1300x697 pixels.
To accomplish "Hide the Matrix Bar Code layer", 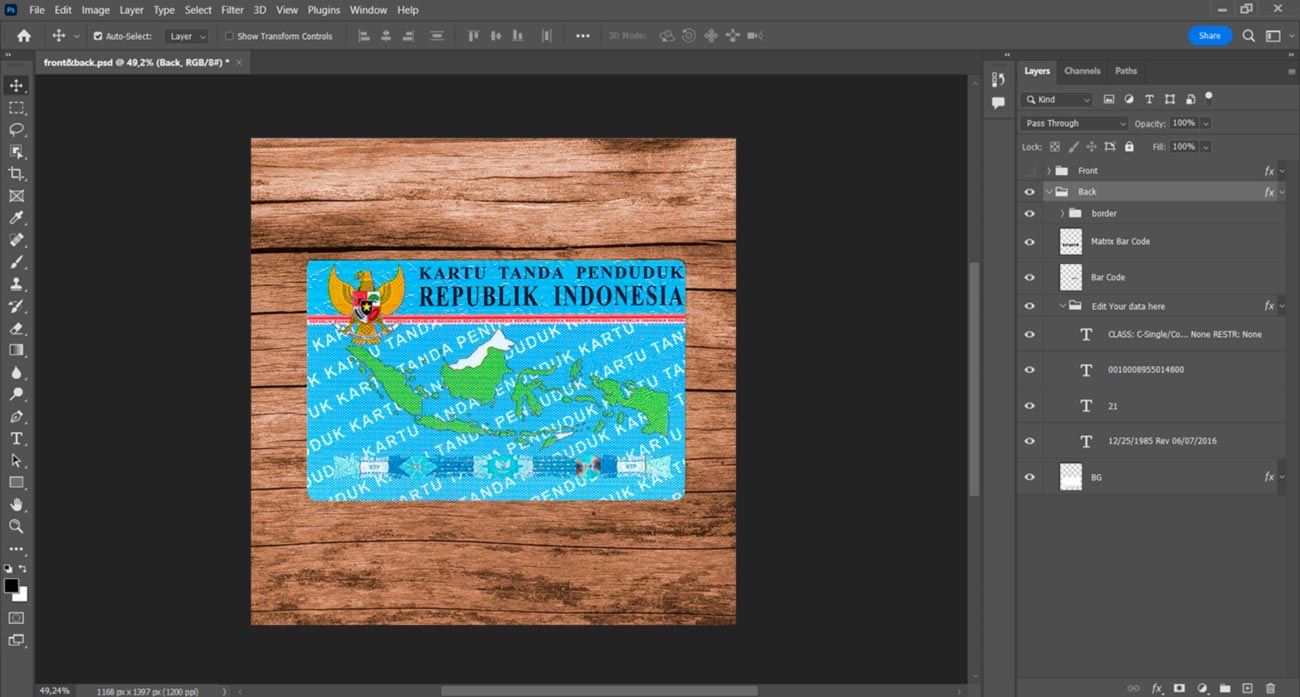I will [1030, 242].
